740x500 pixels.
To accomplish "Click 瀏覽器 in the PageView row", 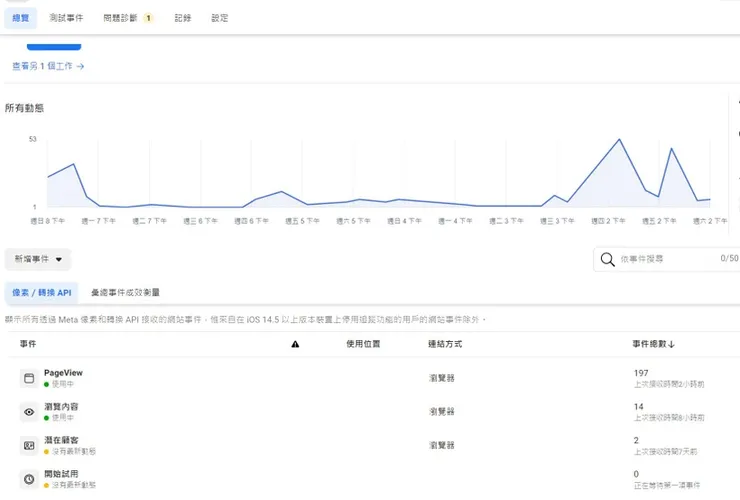I will point(442,378).
